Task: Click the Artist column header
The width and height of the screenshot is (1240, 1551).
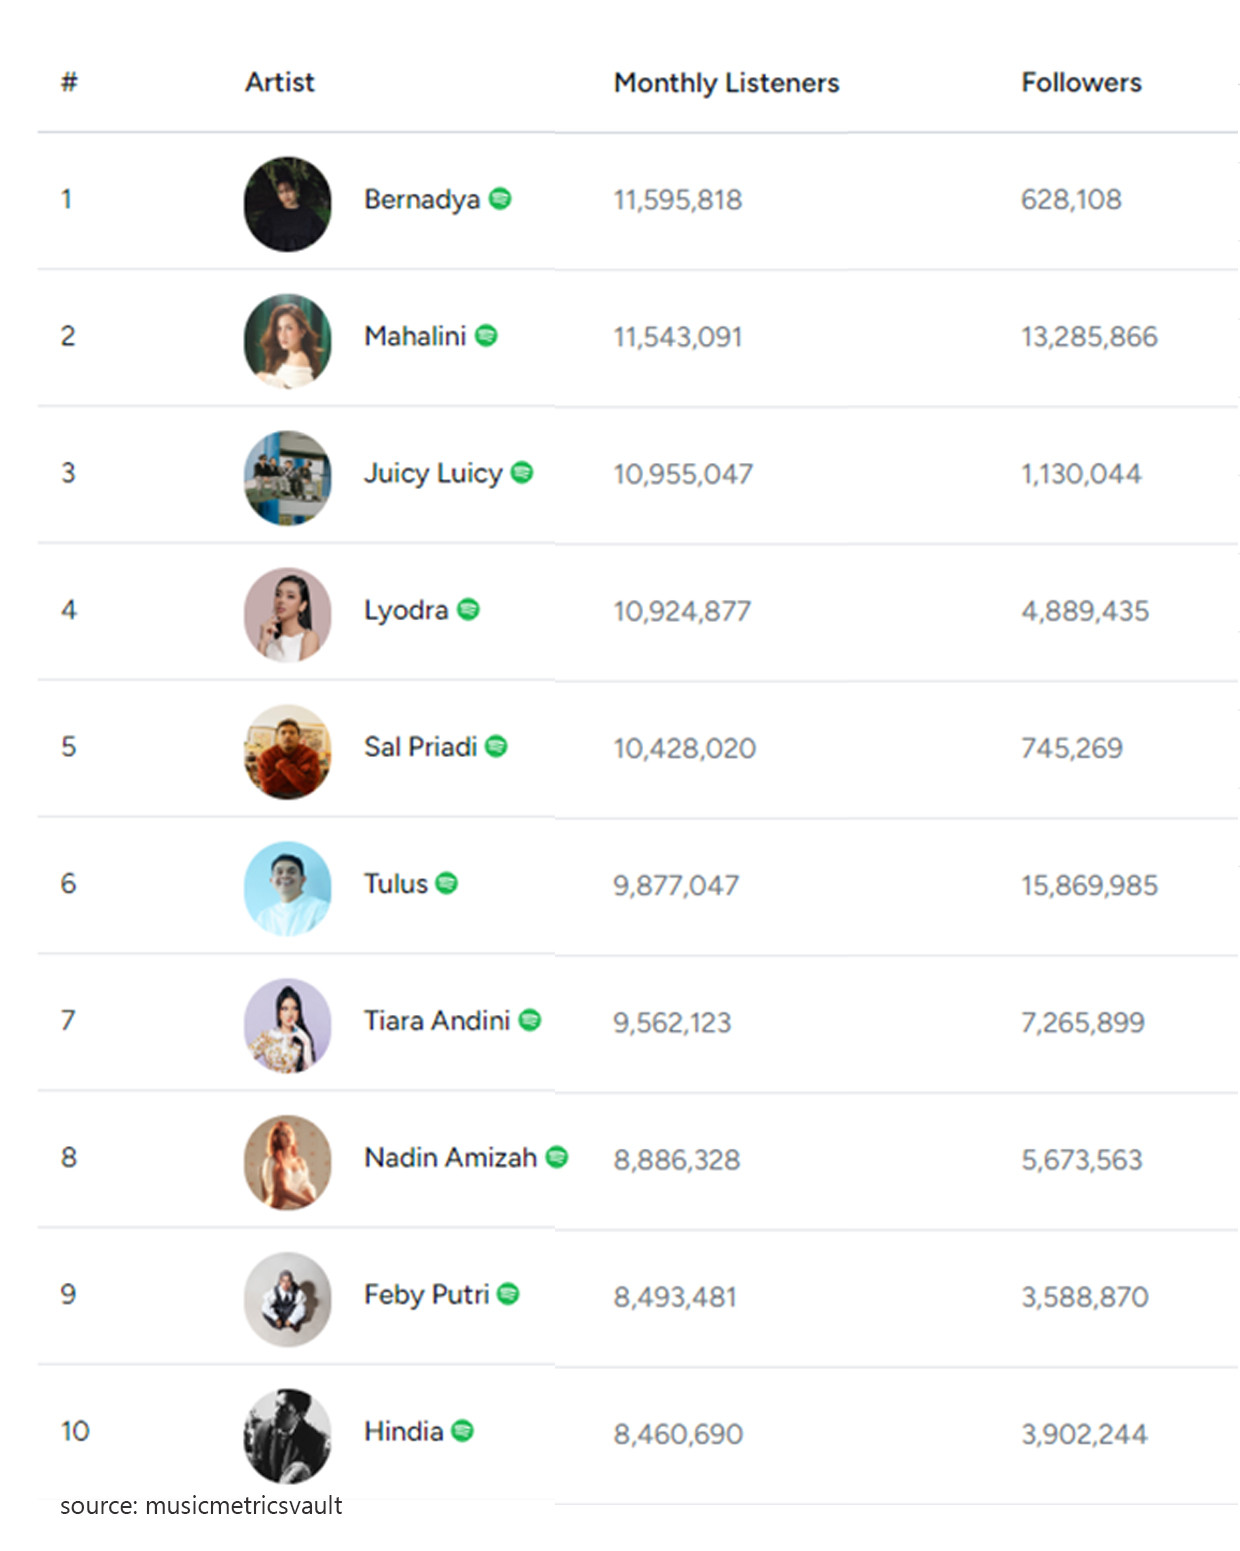Action: [x=279, y=82]
